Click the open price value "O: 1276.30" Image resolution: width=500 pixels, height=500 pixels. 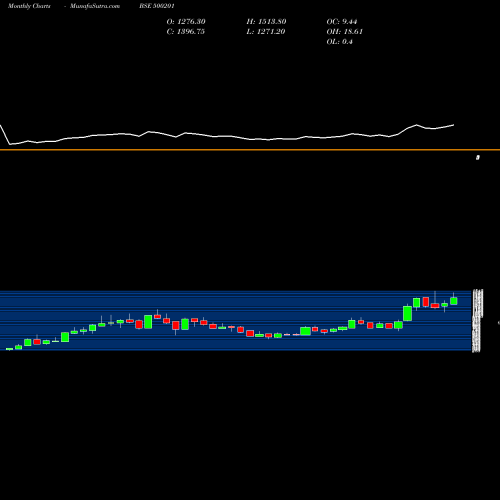(x=186, y=22)
